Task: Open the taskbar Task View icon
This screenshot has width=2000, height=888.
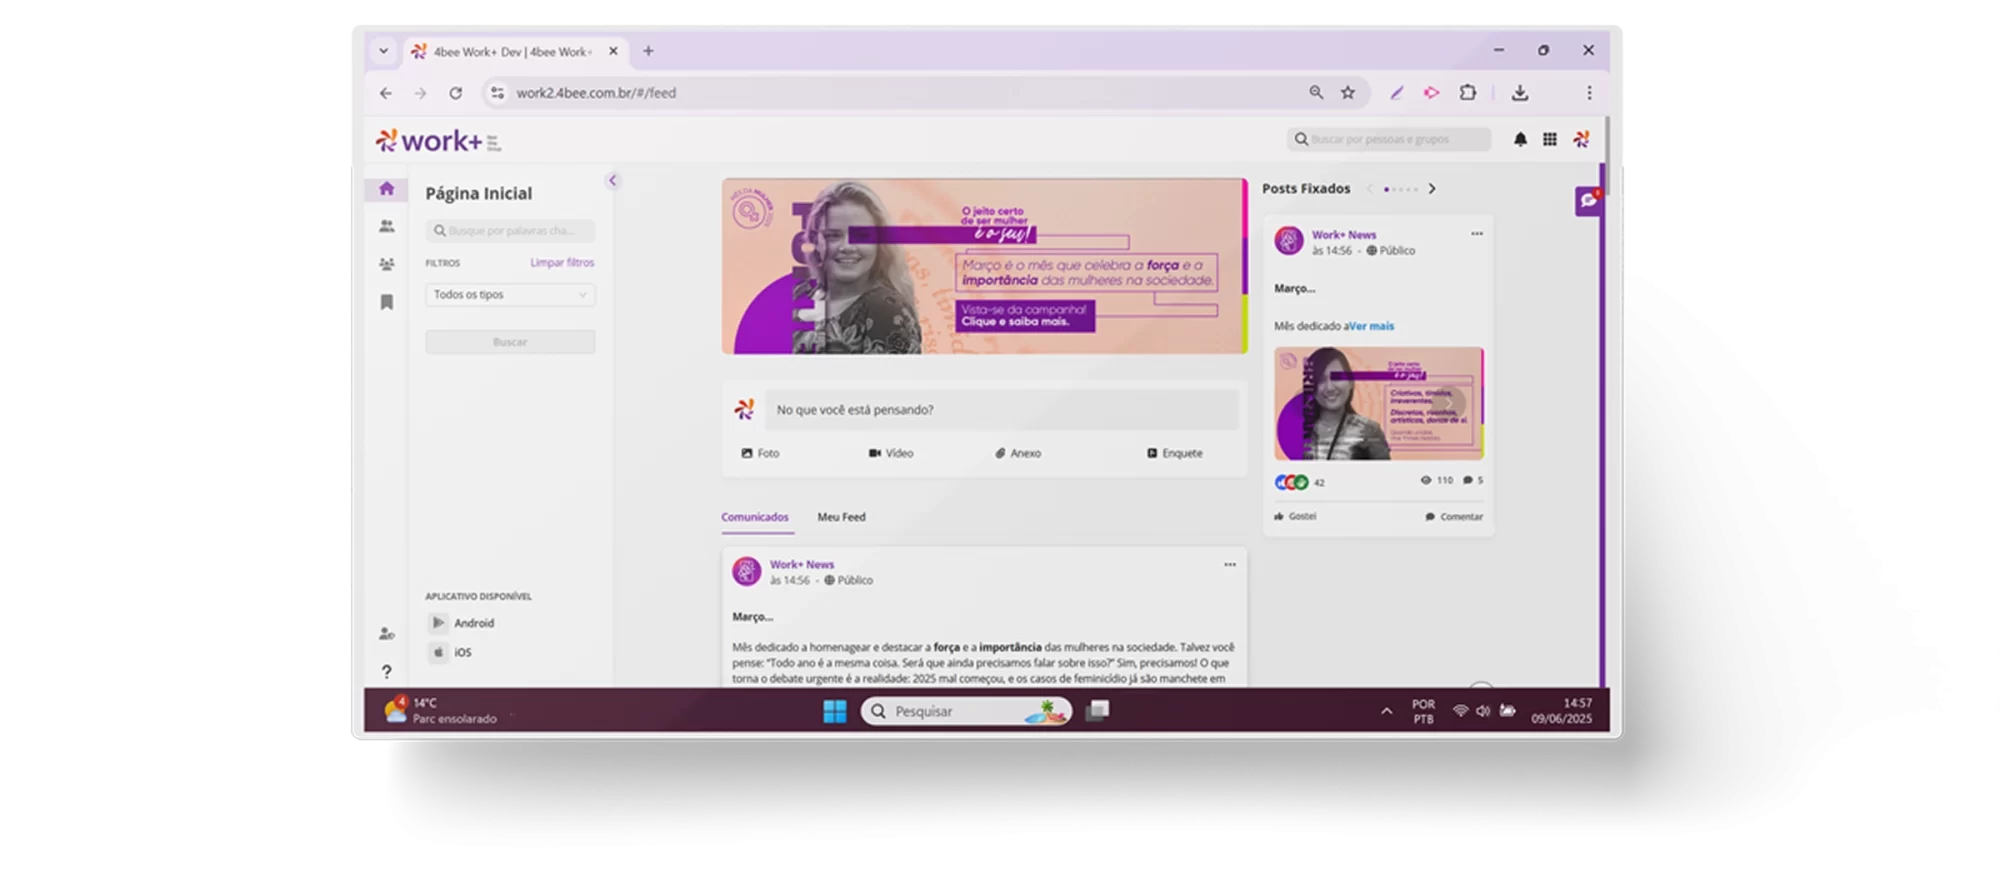Action: 1098,711
